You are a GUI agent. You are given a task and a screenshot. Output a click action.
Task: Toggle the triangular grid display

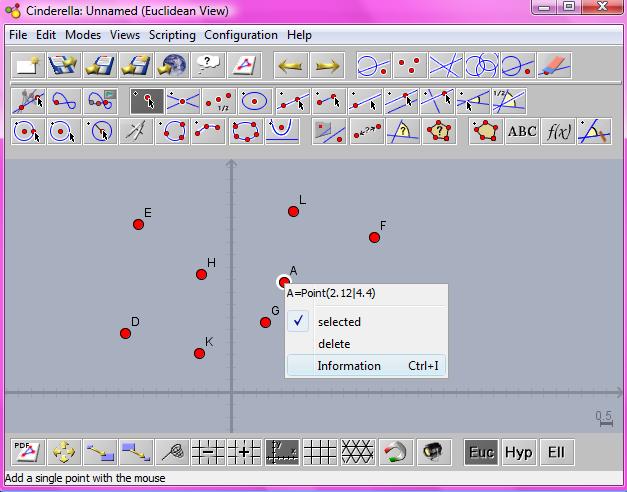point(356,452)
